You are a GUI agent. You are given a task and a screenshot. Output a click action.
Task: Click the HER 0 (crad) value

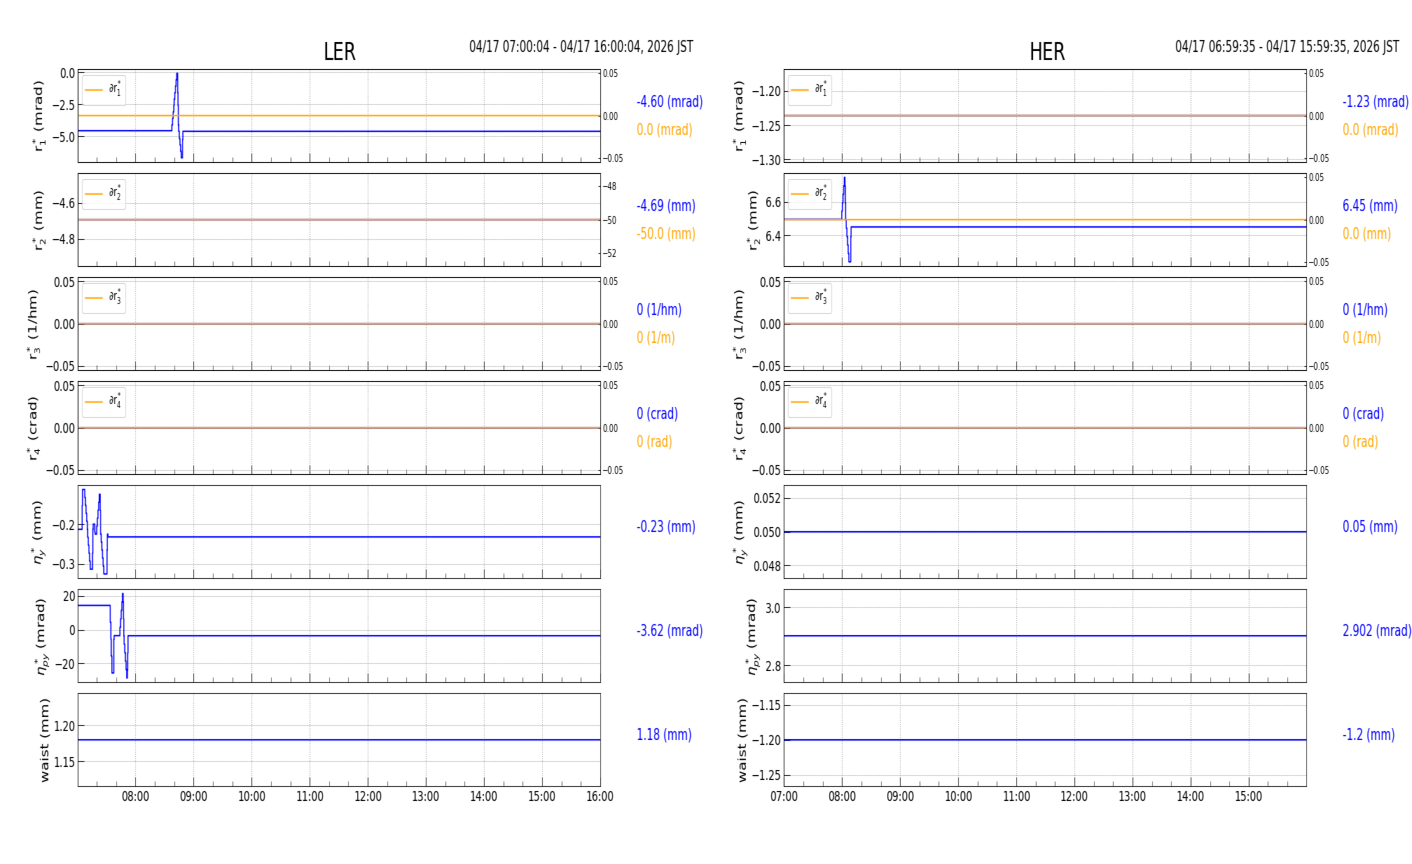1363,414
